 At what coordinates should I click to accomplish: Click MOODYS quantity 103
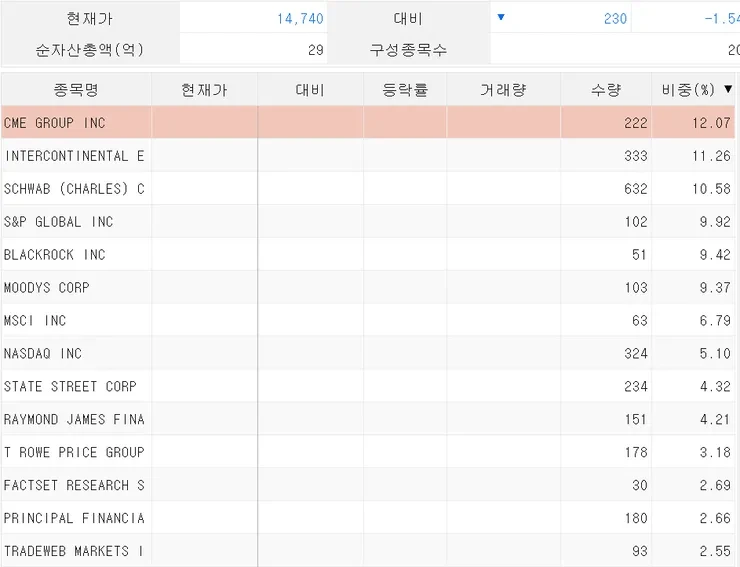click(636, 288)
